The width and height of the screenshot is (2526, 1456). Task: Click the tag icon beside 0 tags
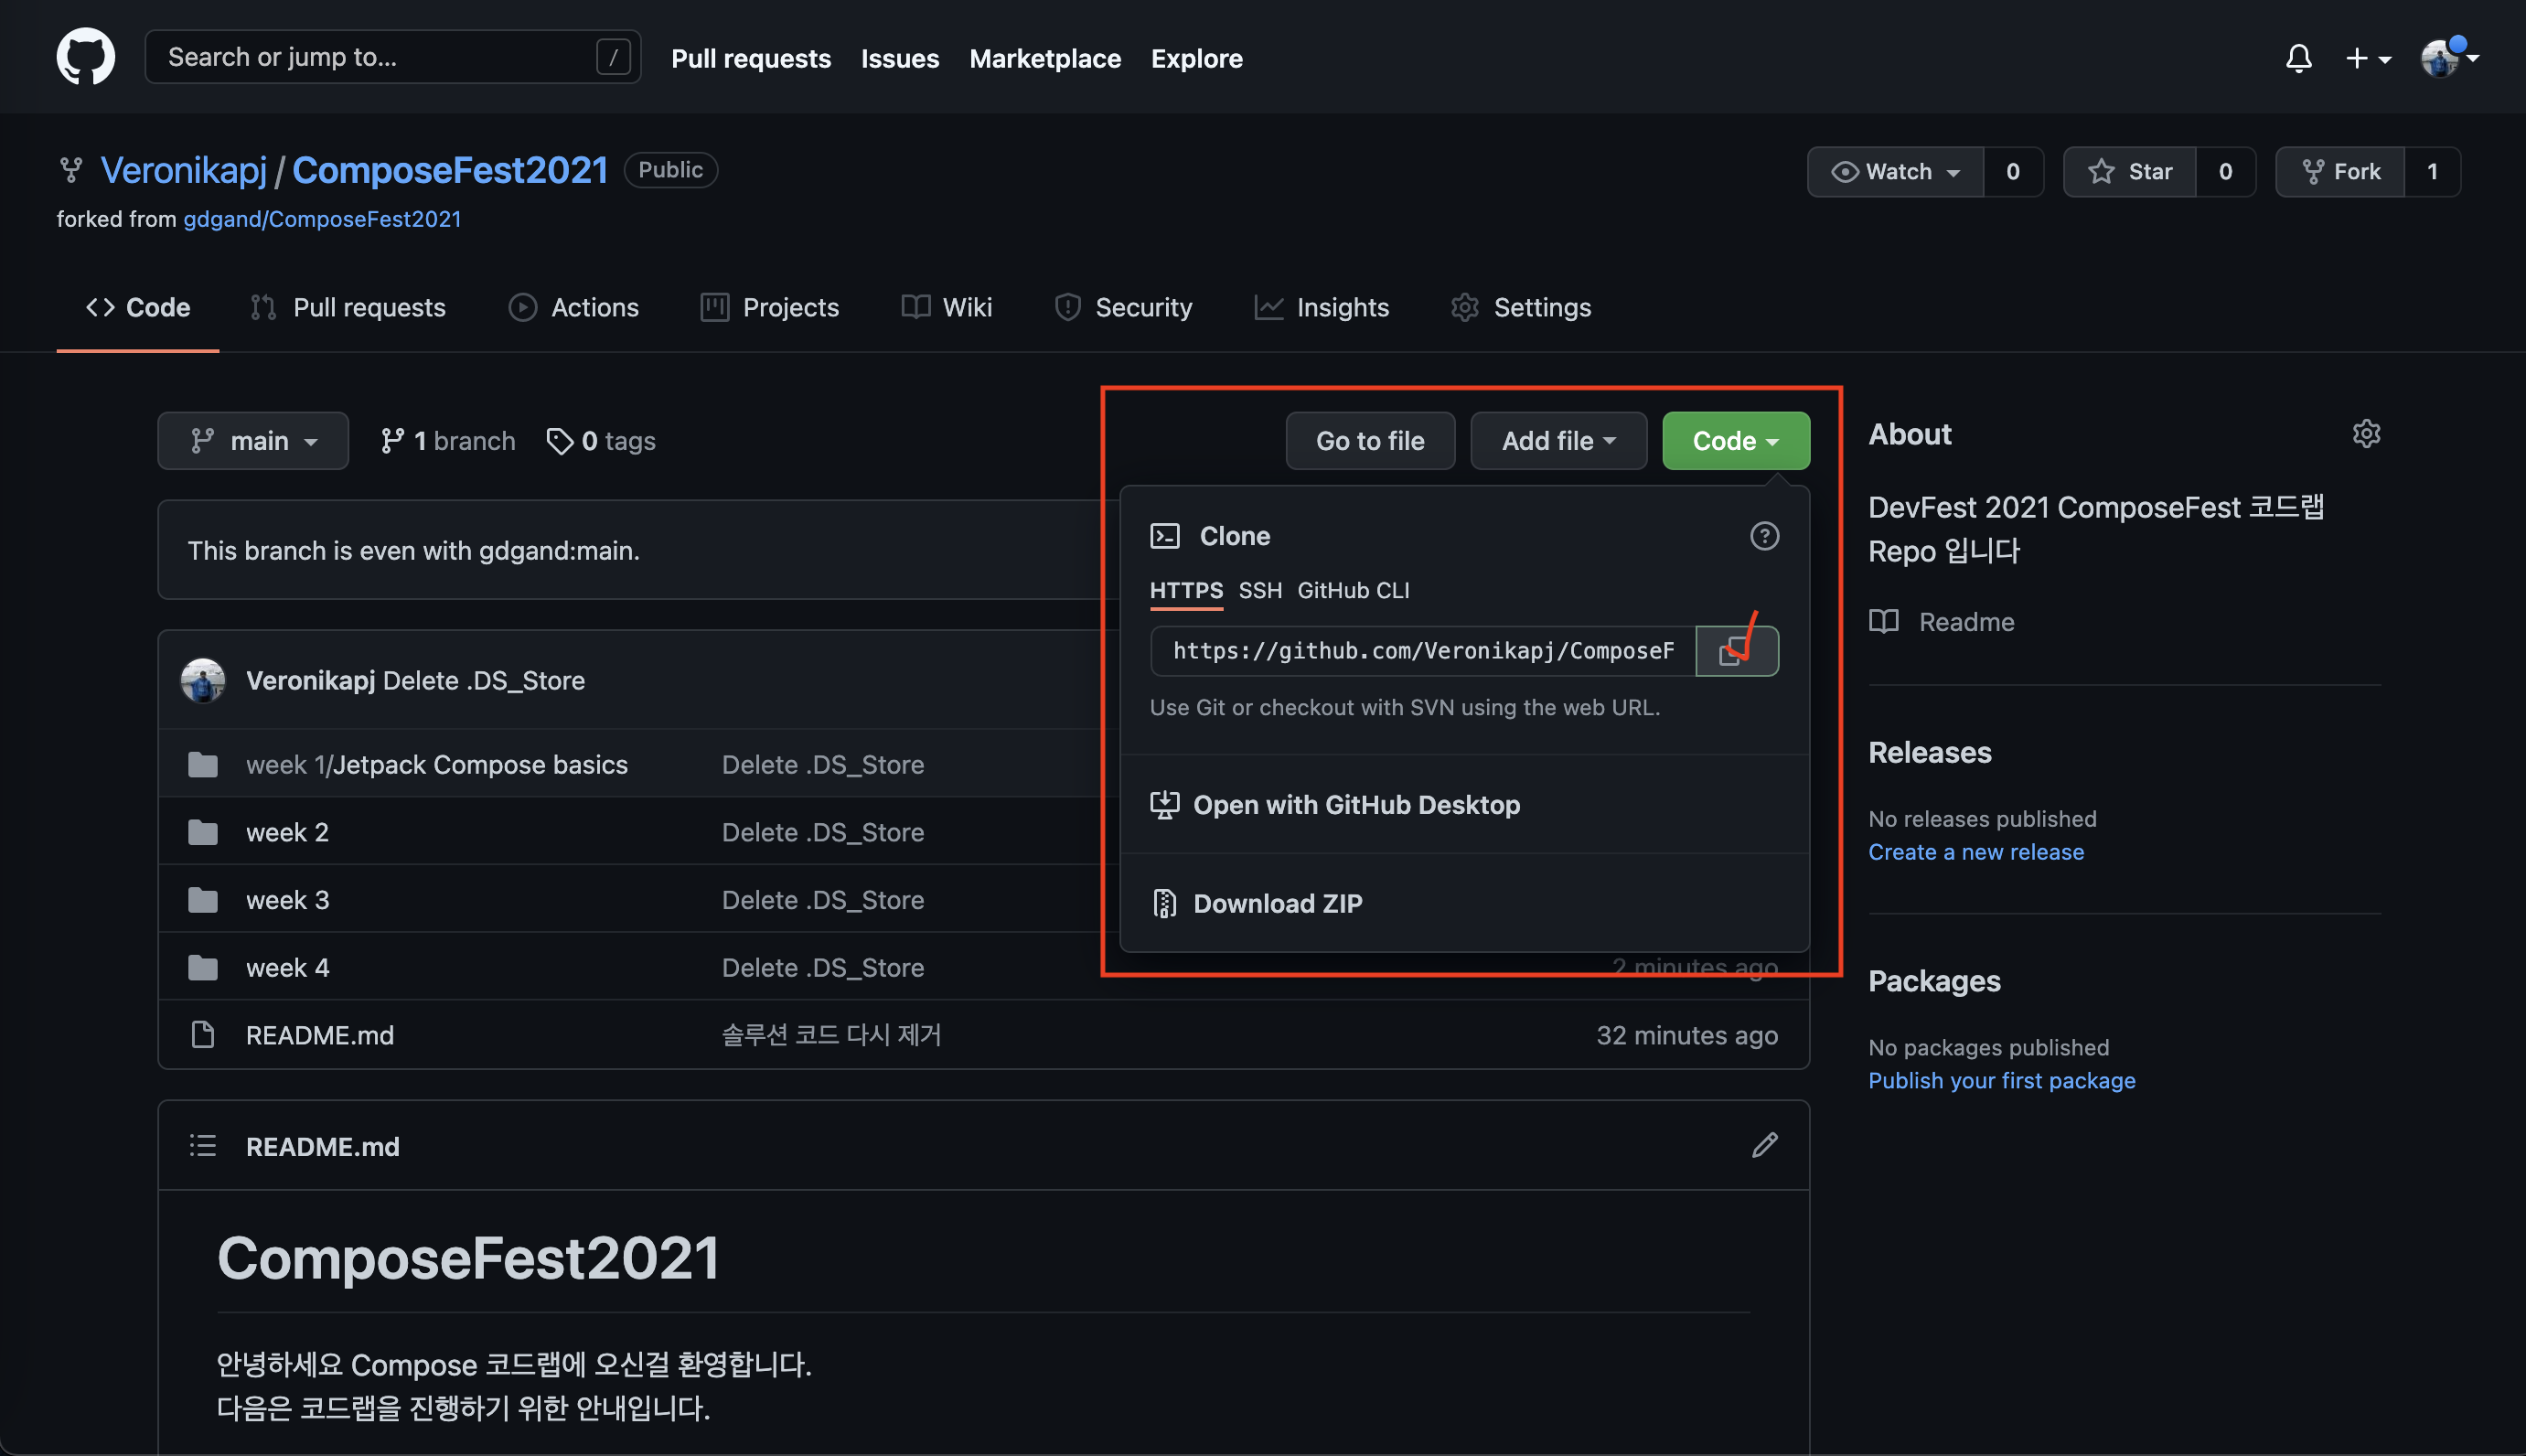coord(559,441)
